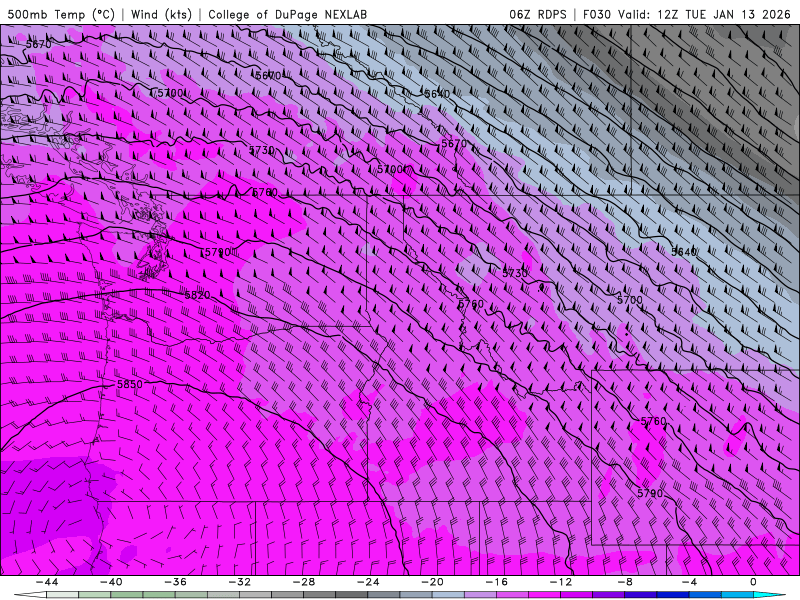
Task: Click the 5820 height contour label
Action: pos(197,295)
